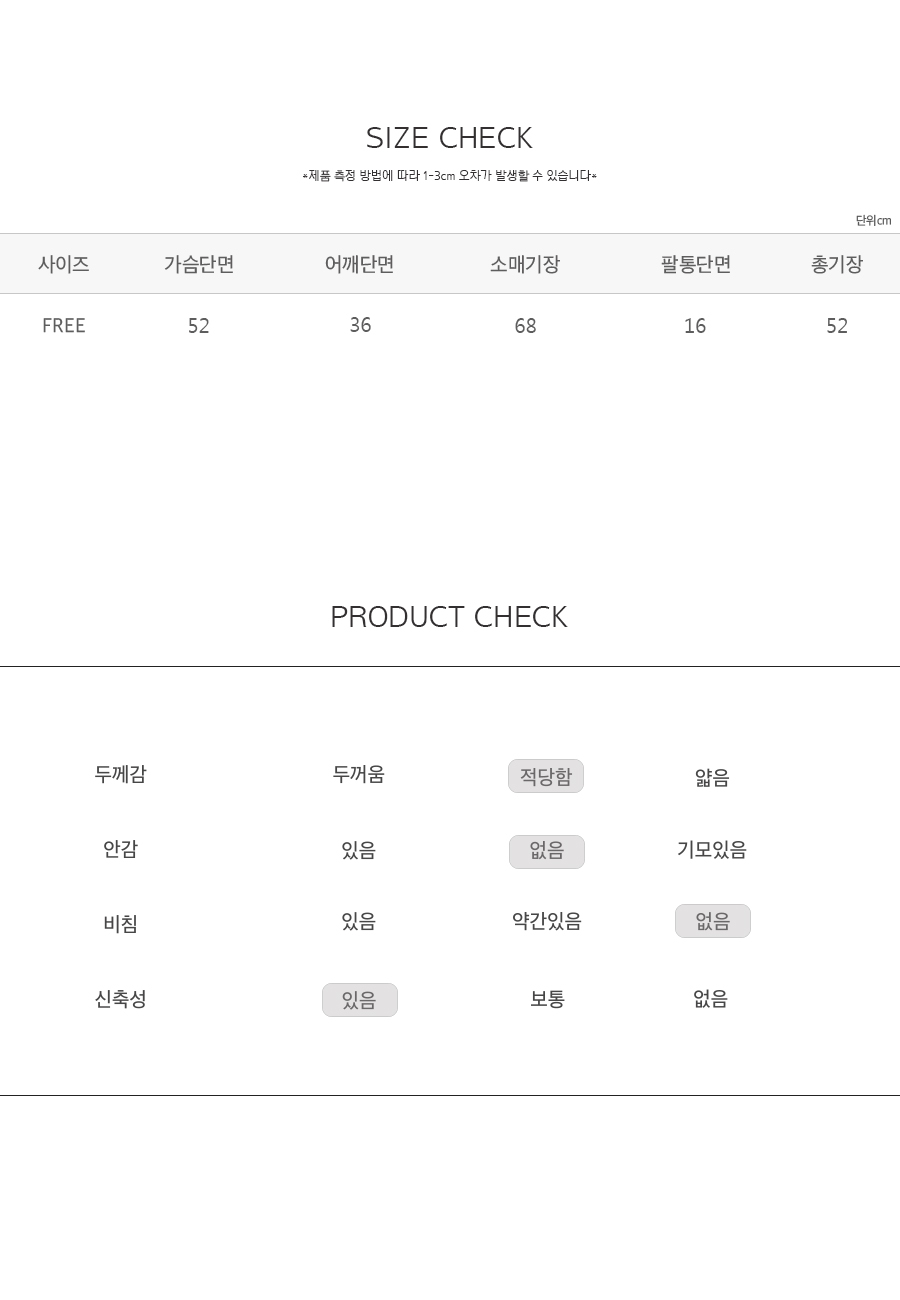Image resolution: width=900 pixels, height=1300 pixels.
Task: Select highlighted 없음 in the 비침 row
Action: click(713, 921)
